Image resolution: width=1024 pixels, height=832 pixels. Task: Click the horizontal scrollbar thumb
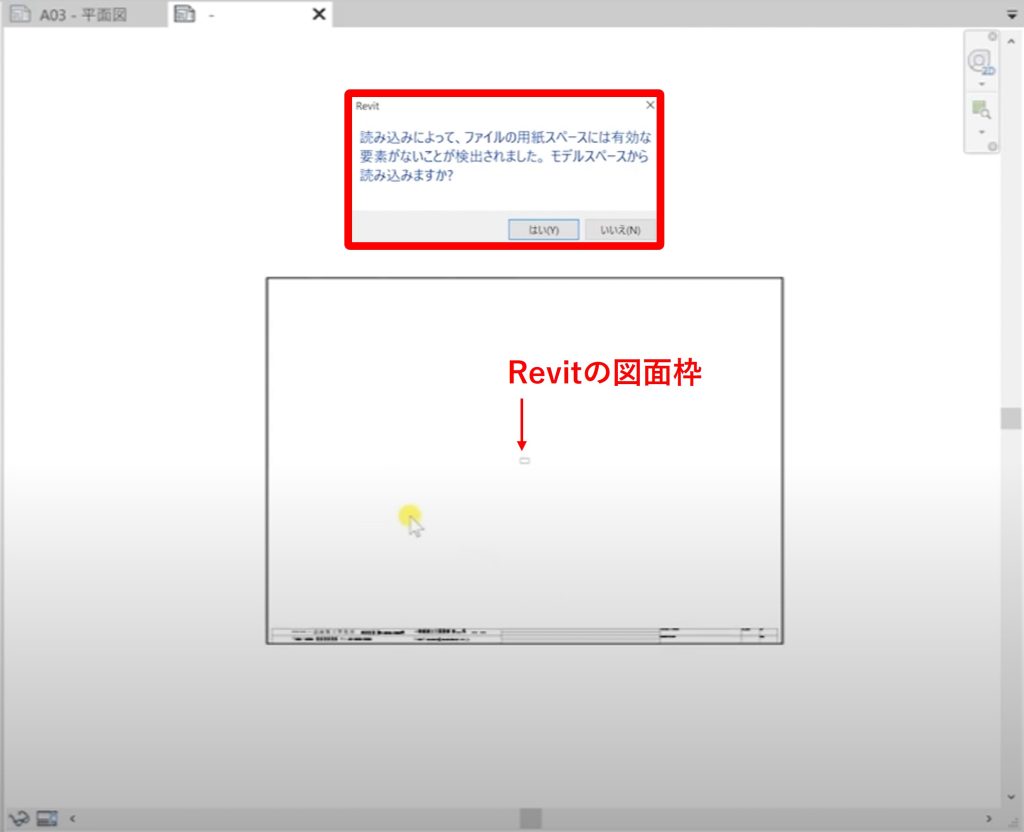point(530,818)
